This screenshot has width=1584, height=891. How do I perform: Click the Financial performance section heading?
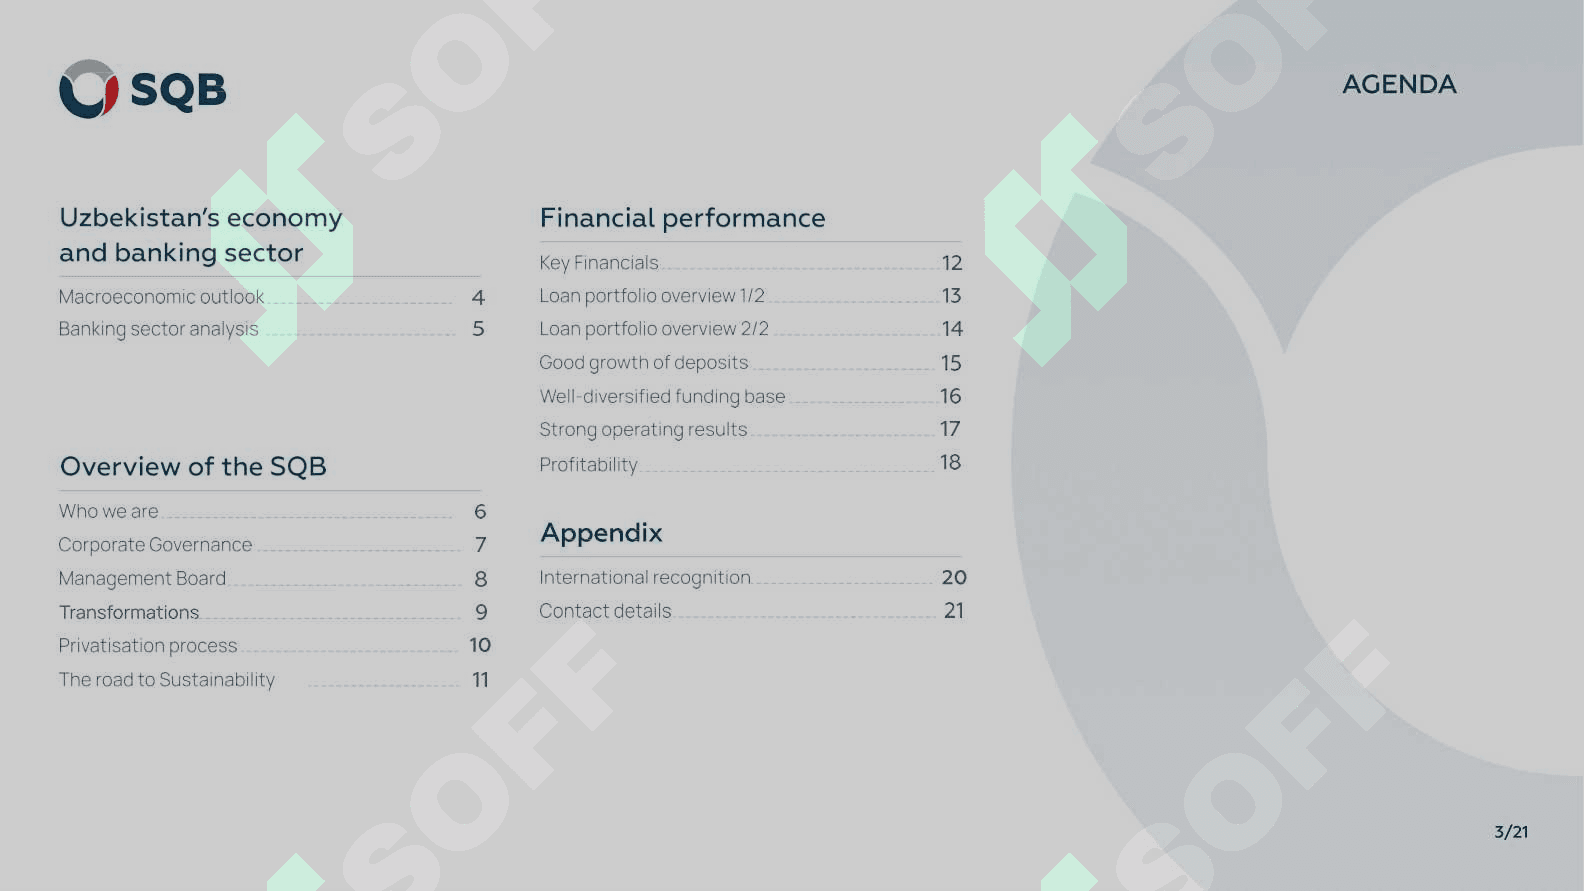(682, 218)
